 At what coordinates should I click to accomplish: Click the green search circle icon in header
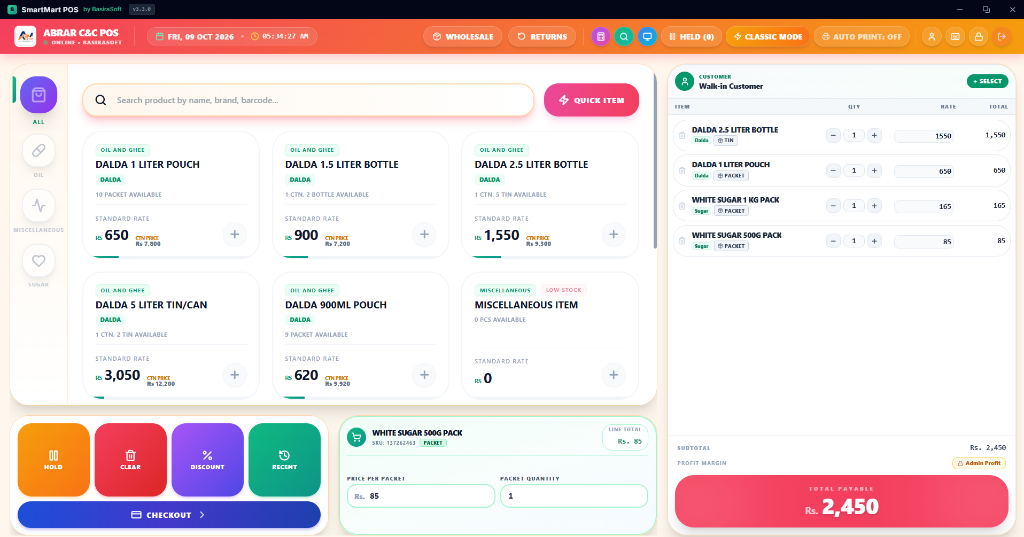[x=624, y=37]
